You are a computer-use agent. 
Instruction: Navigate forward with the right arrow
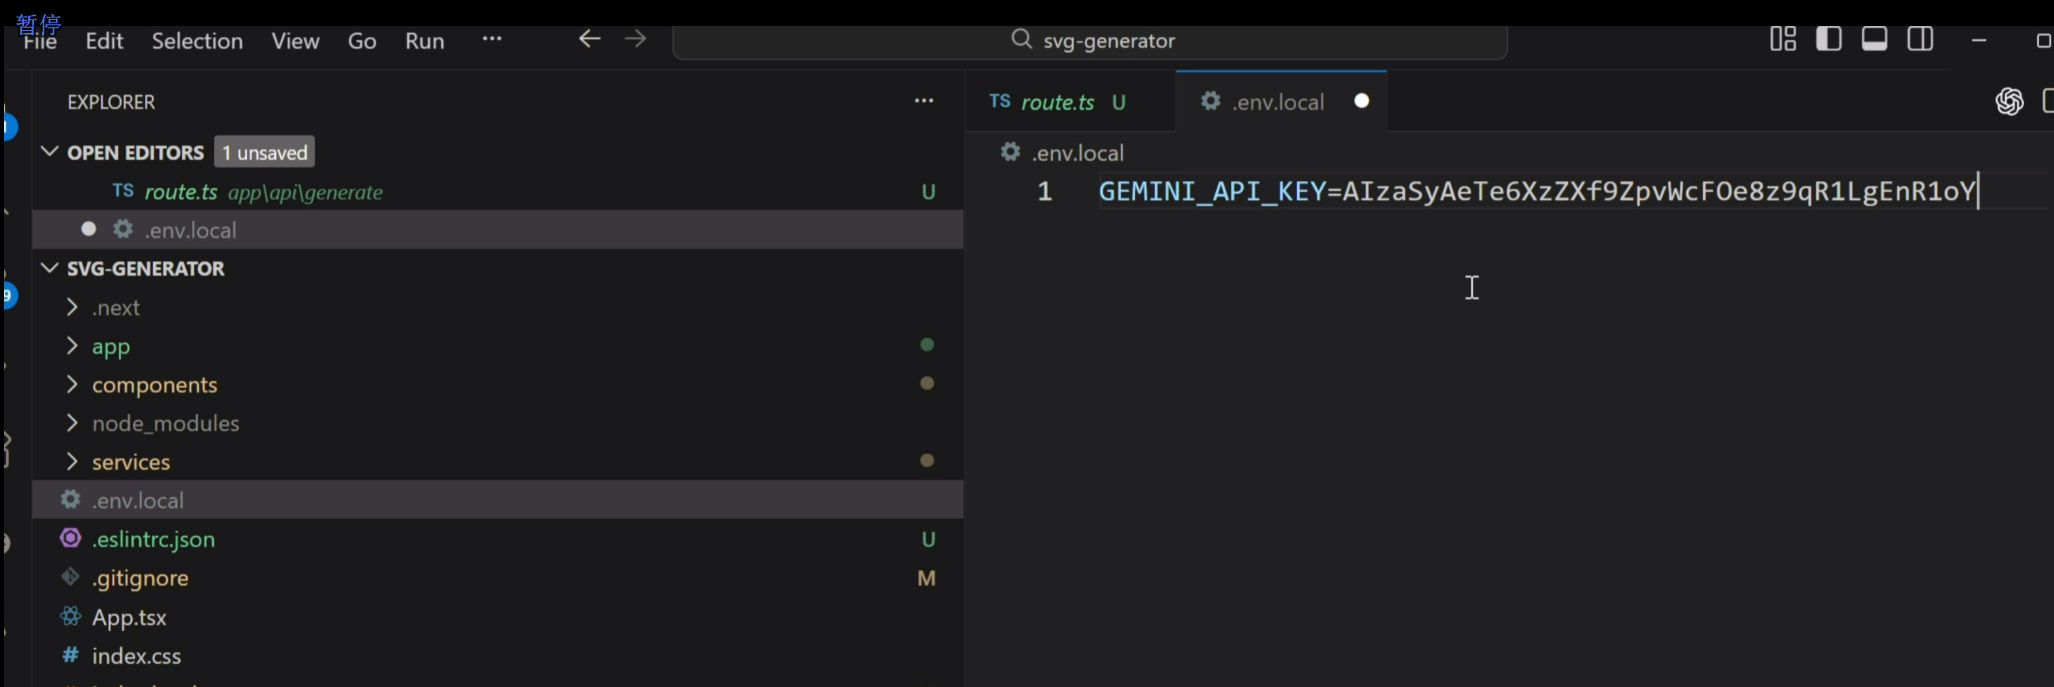point(635,39)
